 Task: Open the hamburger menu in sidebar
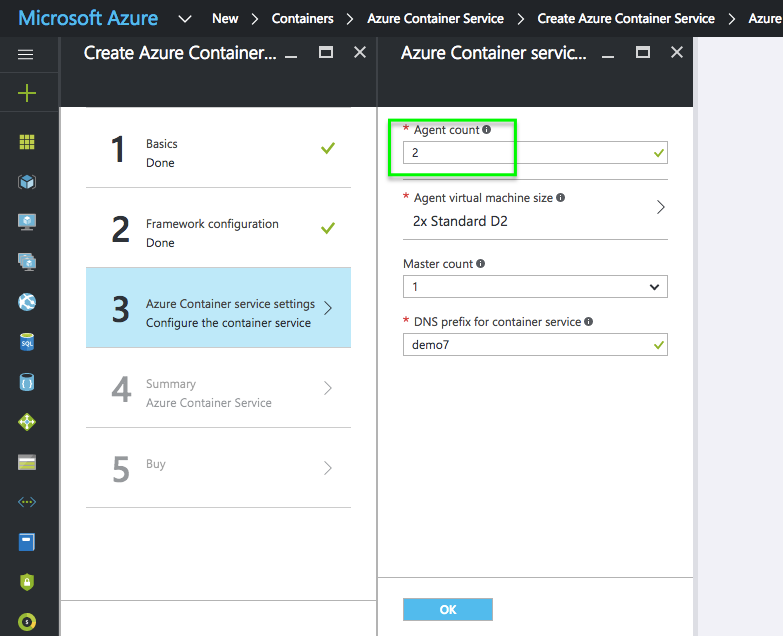pyautogui.click(x=27, y=55)
